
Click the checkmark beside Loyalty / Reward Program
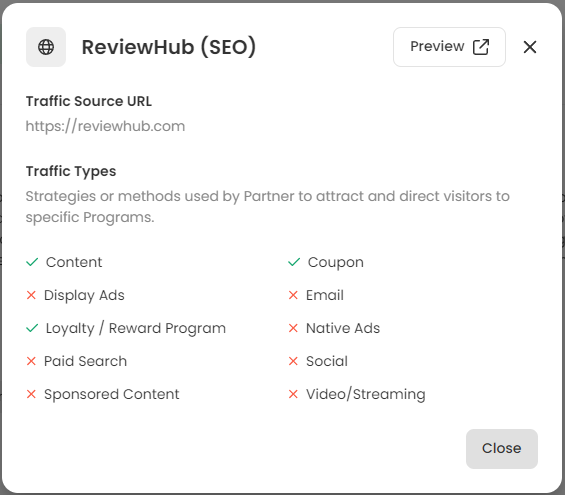coord(32,328)
